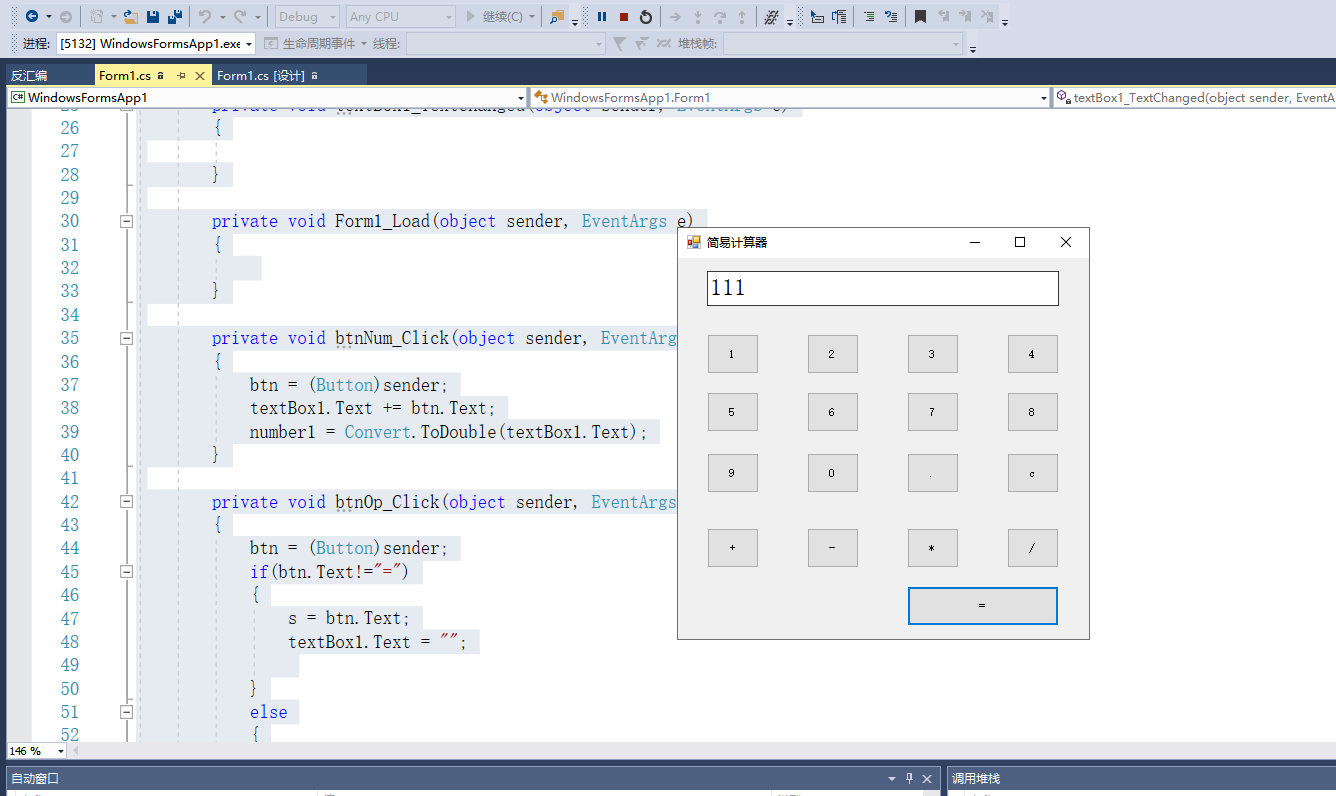Pin the auto window panel
This screenshot has height=796, width=1336.
pyautogui.click(x=909, y=778)
